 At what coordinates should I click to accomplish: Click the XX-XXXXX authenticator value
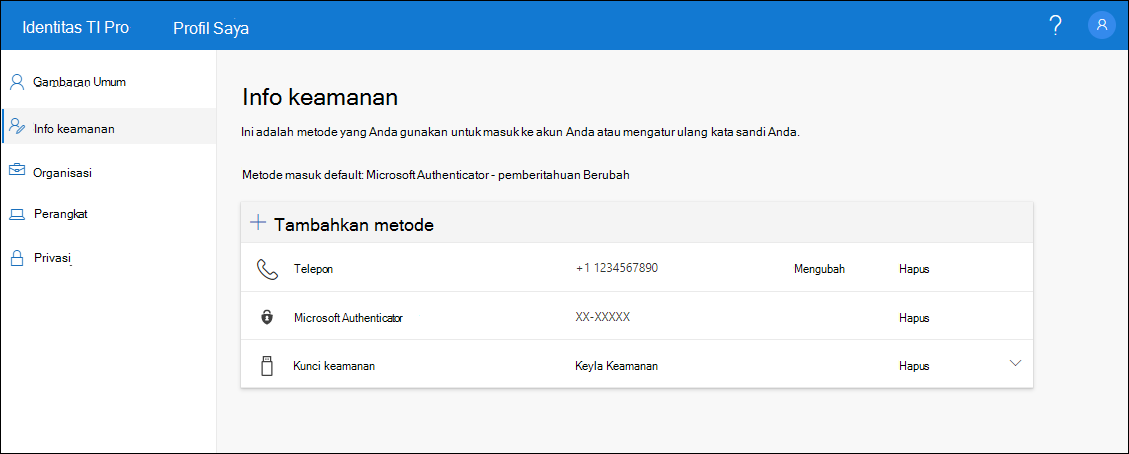pos(603,316)
